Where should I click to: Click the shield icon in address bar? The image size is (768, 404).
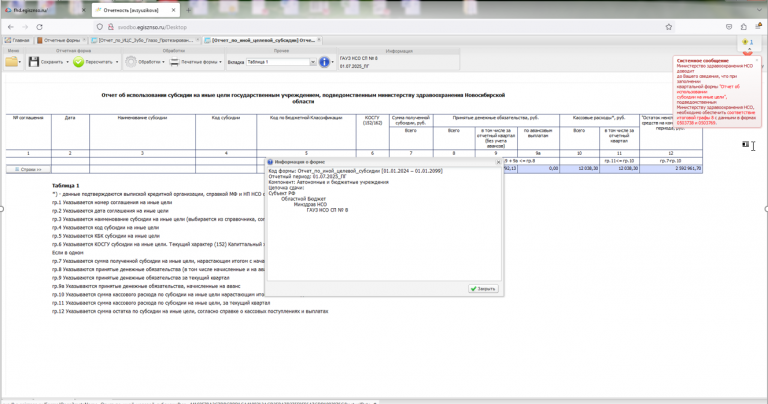(100, 27)
